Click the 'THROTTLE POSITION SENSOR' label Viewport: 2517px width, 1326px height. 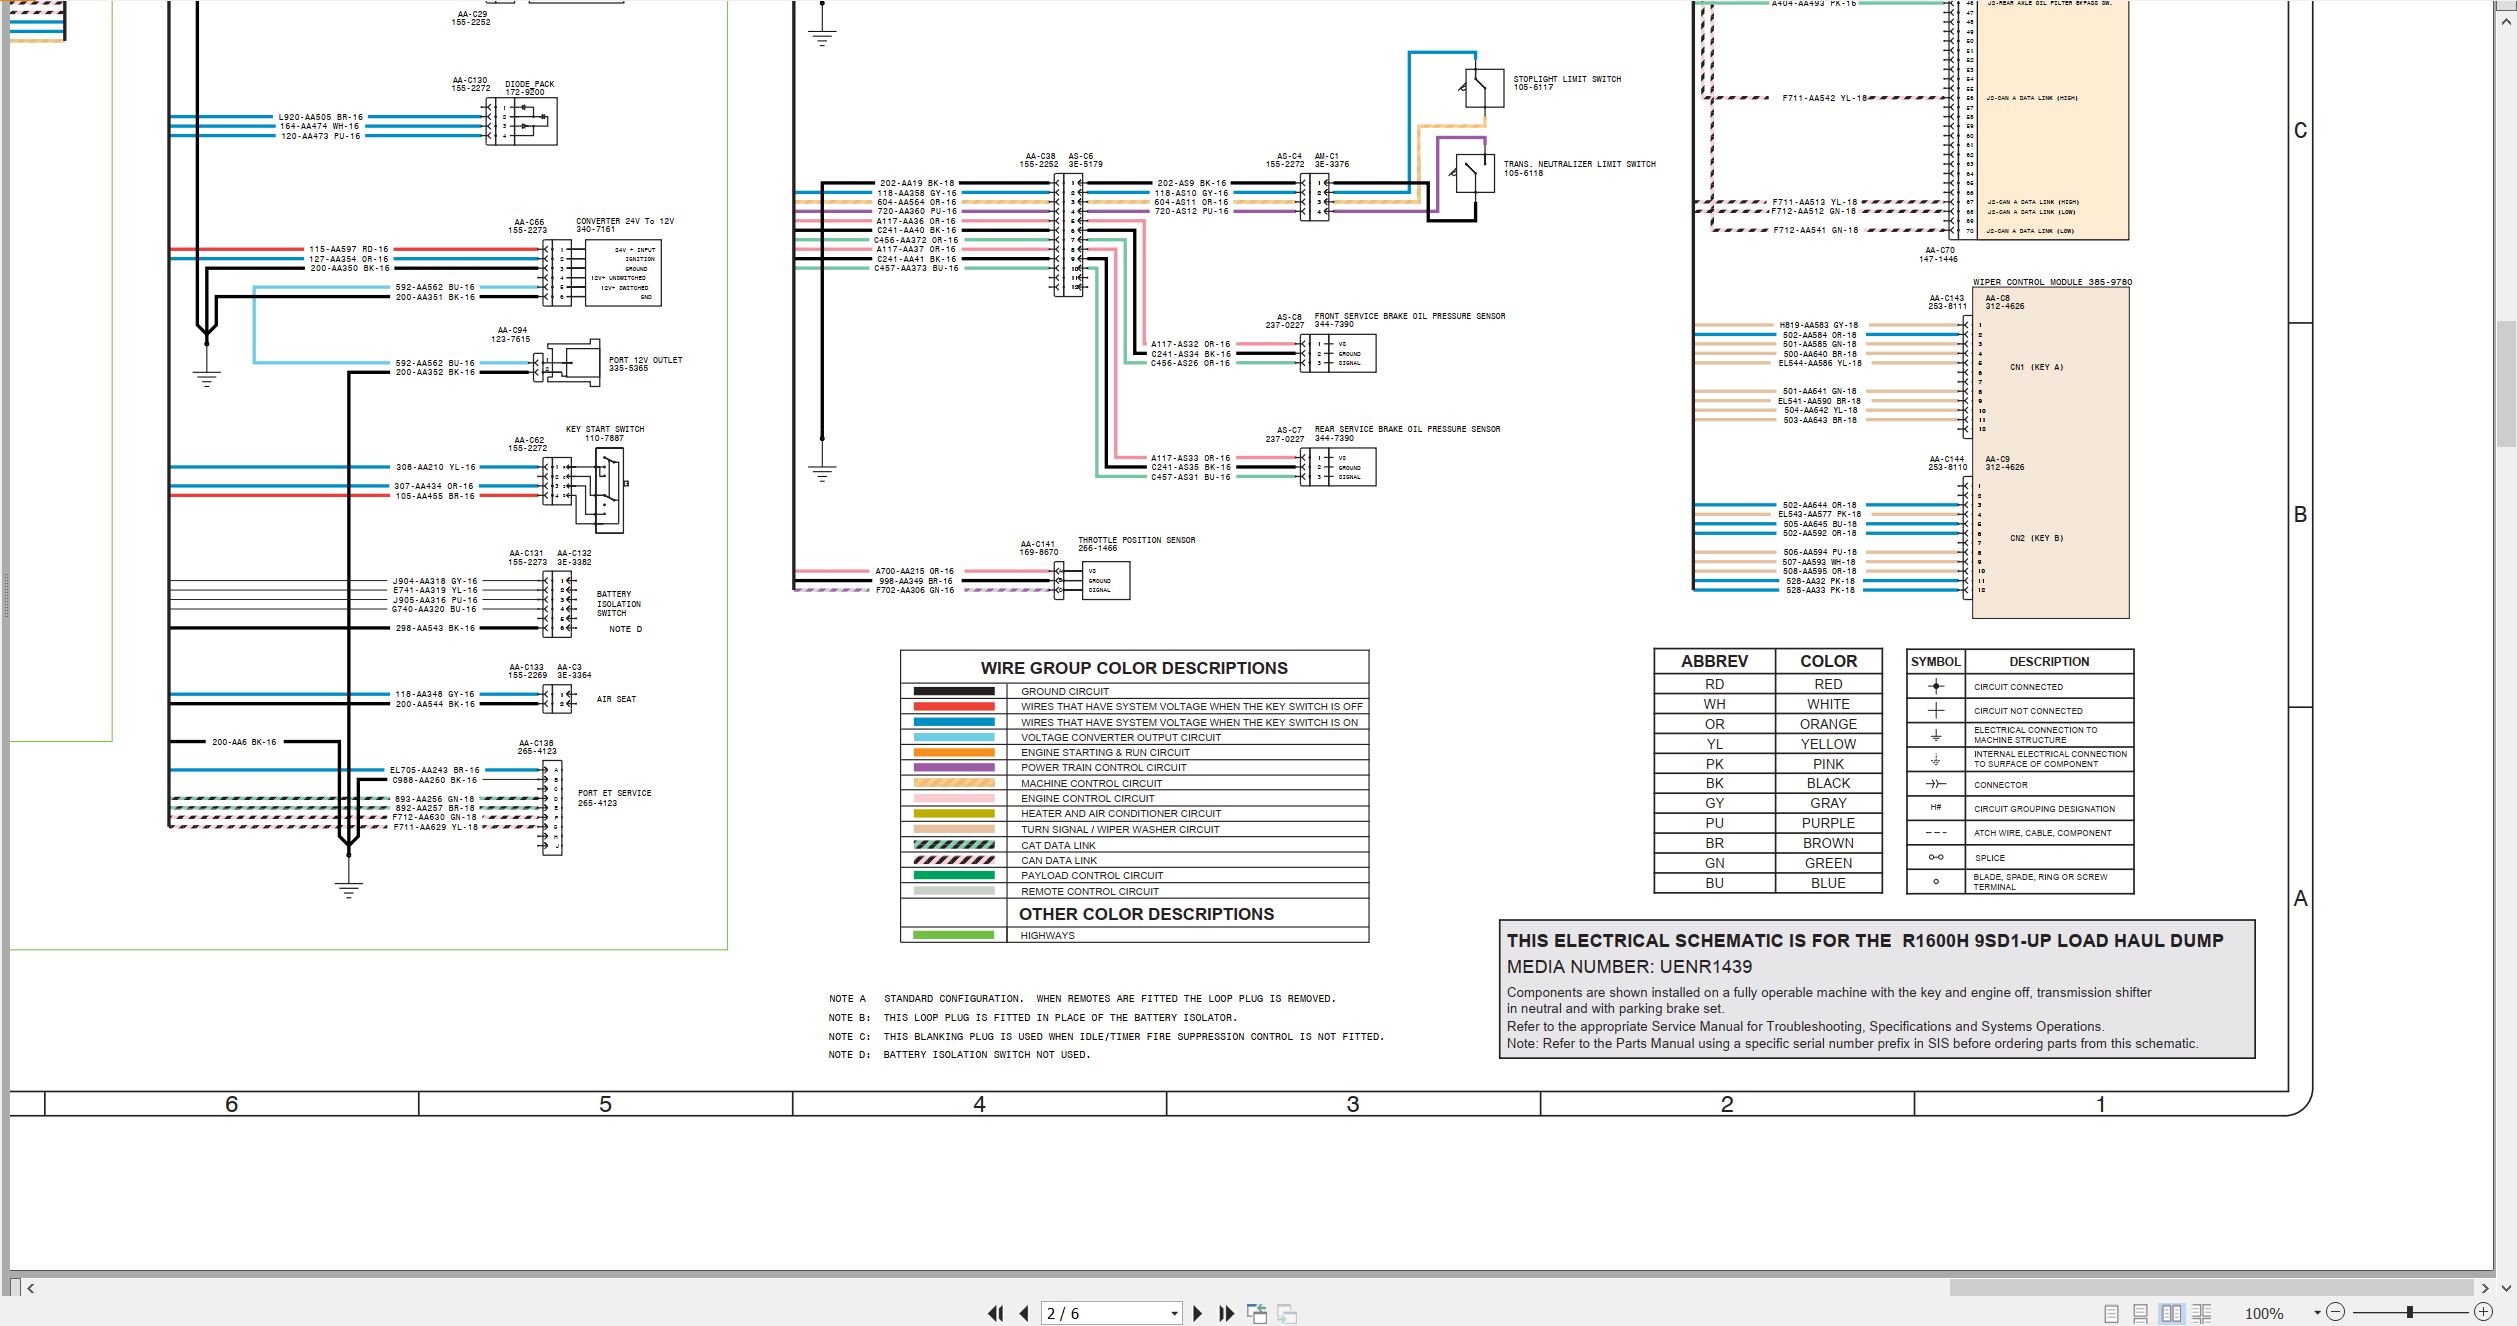pos(1136,540)
